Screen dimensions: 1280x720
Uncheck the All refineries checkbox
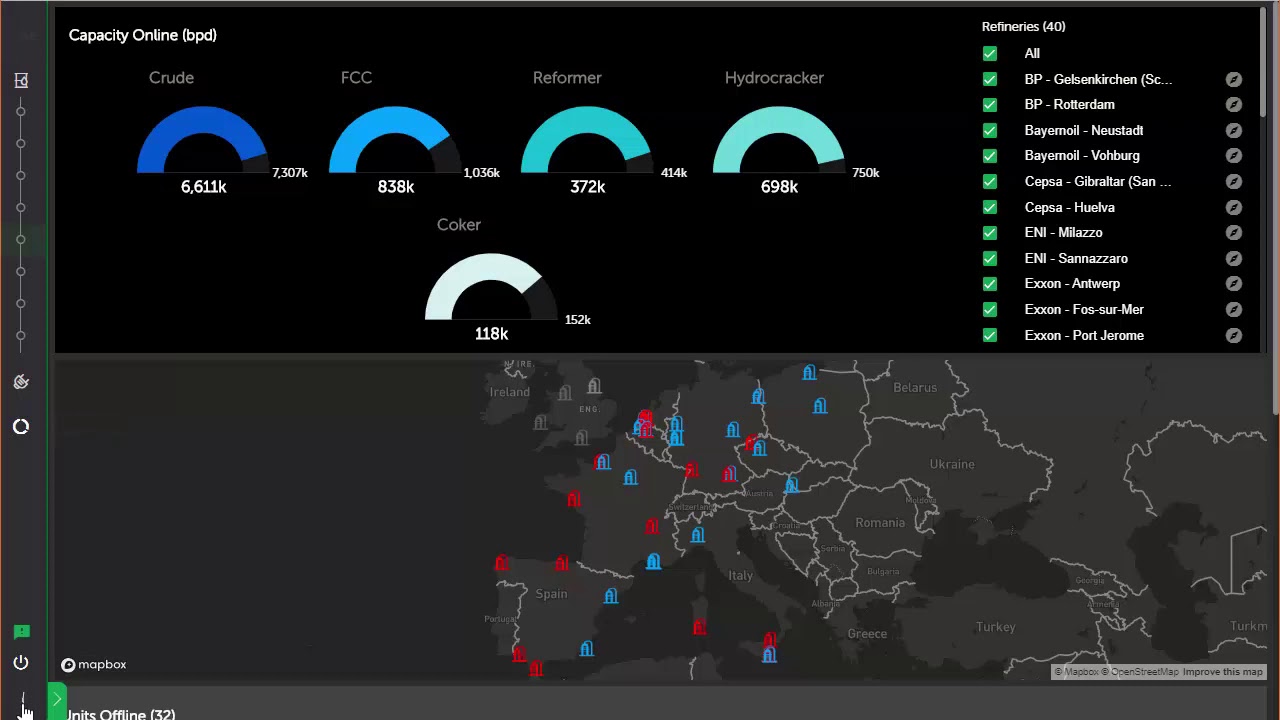pos(990,53)
